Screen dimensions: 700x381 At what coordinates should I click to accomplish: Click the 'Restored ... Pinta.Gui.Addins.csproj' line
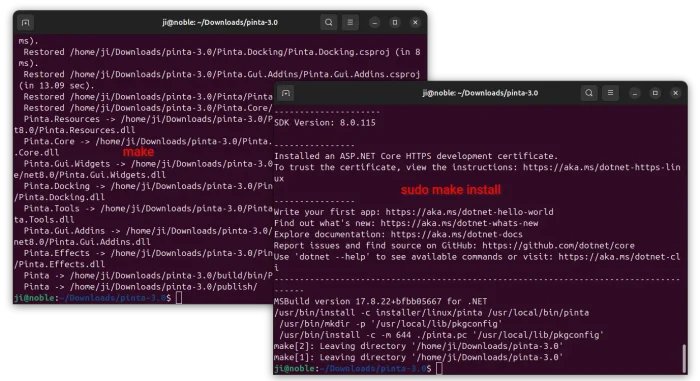pos(222,75)
